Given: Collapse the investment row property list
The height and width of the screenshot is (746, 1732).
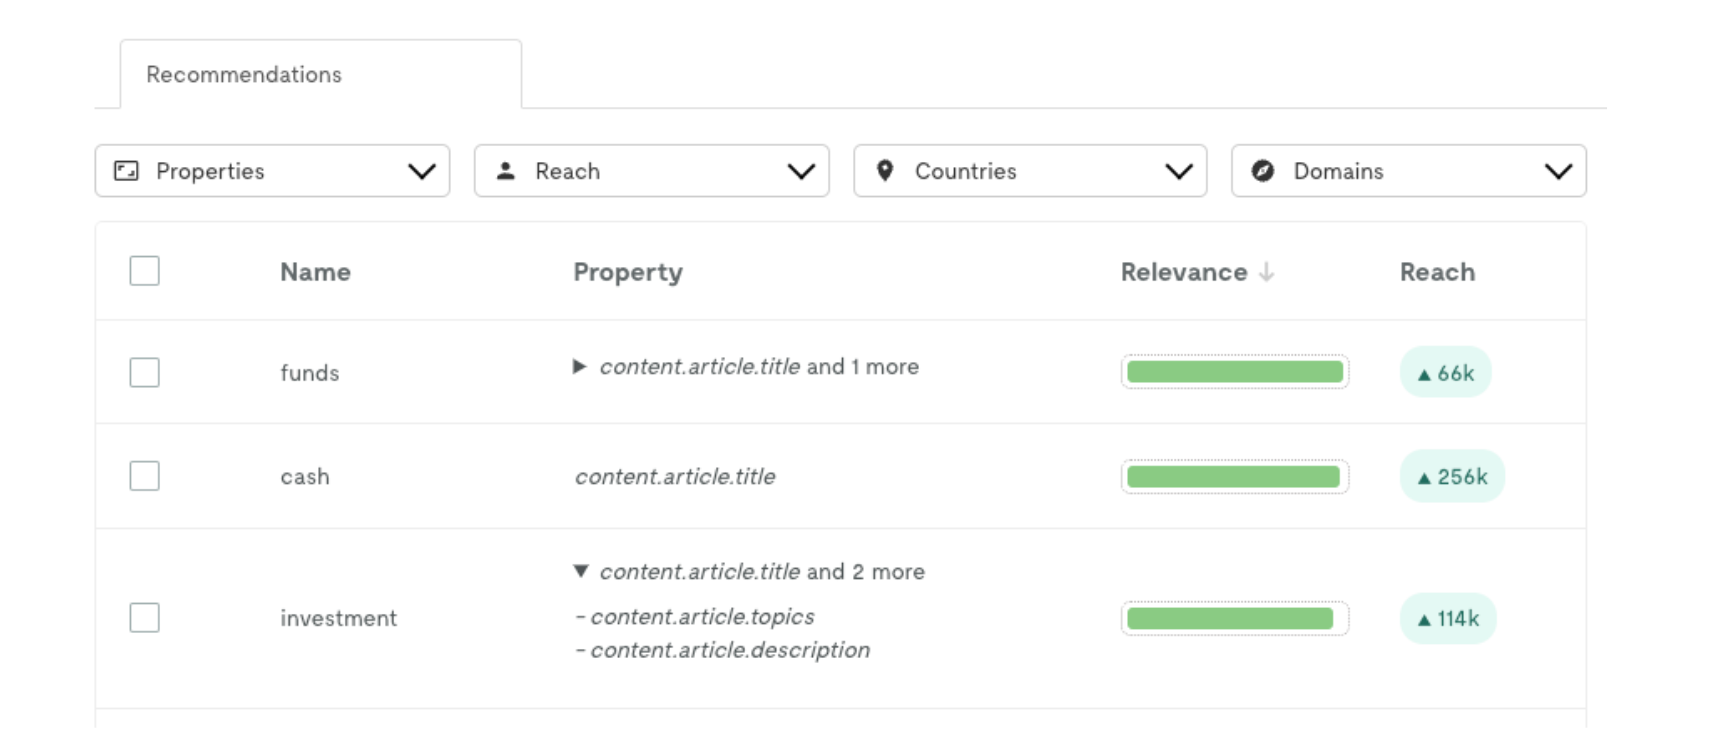Looking at the screenshot, I should [x=580, y=571].
